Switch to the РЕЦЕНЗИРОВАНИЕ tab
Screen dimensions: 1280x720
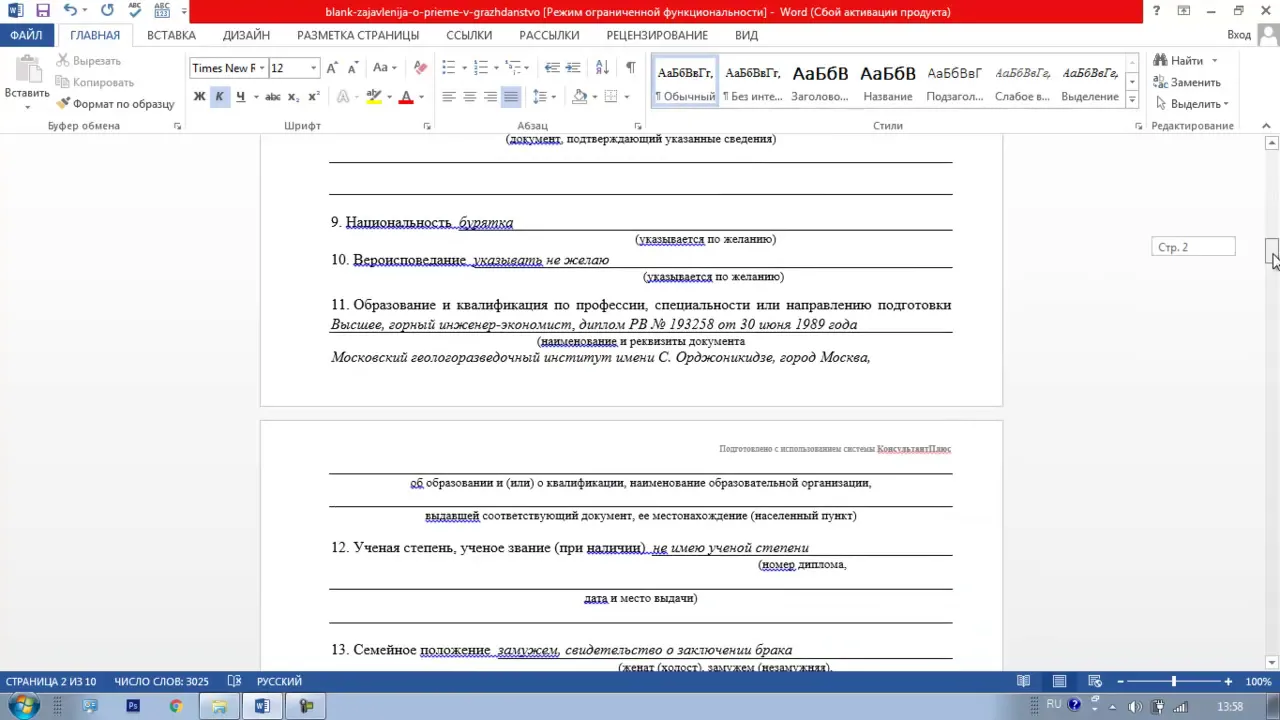point(657,35)
